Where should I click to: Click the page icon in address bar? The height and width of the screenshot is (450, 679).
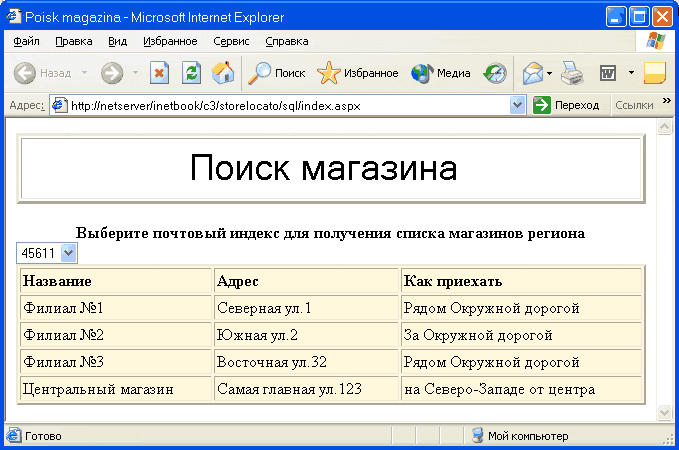click(x=59, y=105)
